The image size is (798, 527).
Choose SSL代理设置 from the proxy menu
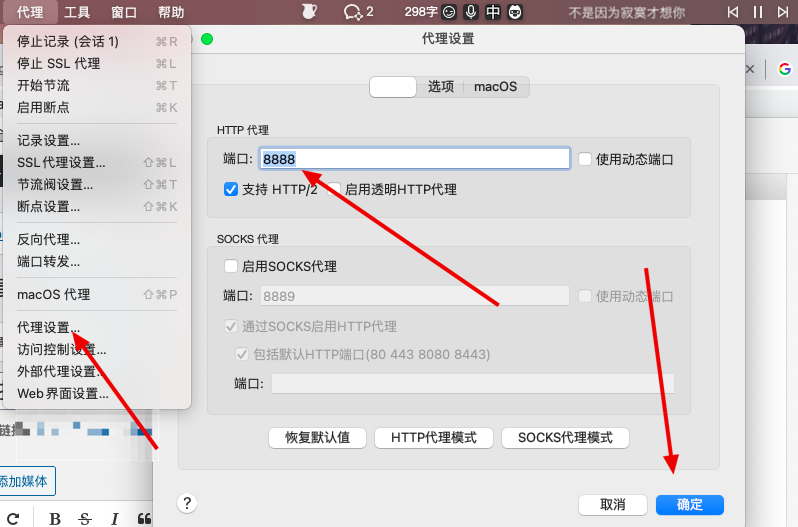tap(61, 163)
